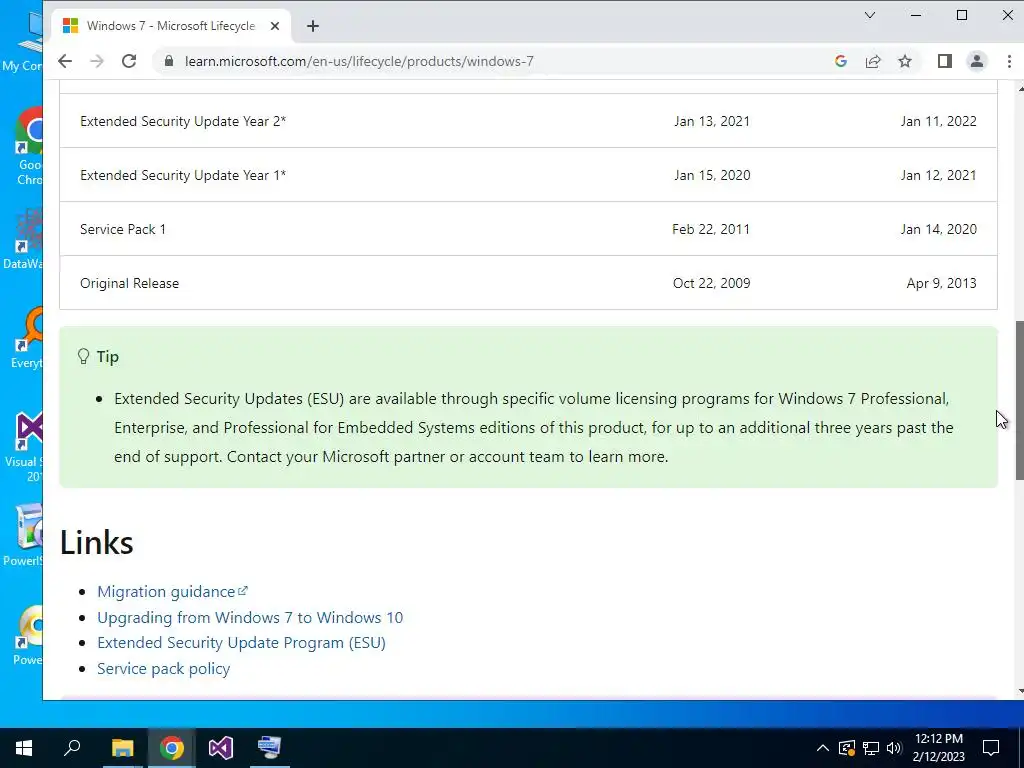The width and height of the screenshot is (1024, 768).
Task: Click the Google Chrome desktop shortcut
Action: tap(29, 147)
